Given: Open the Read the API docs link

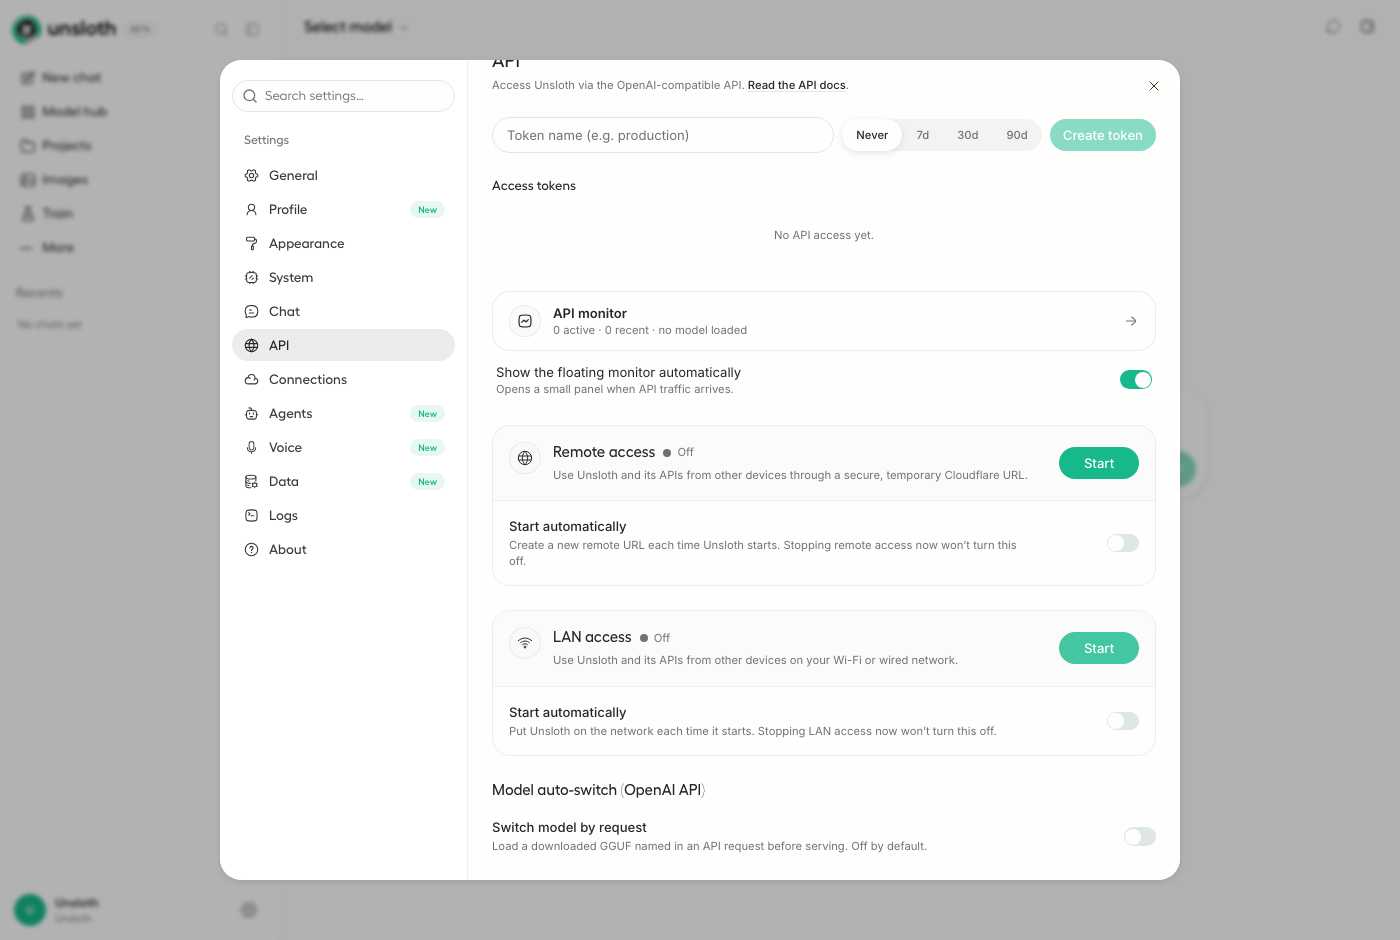Looking at the screenshot, I should (797, 85).
